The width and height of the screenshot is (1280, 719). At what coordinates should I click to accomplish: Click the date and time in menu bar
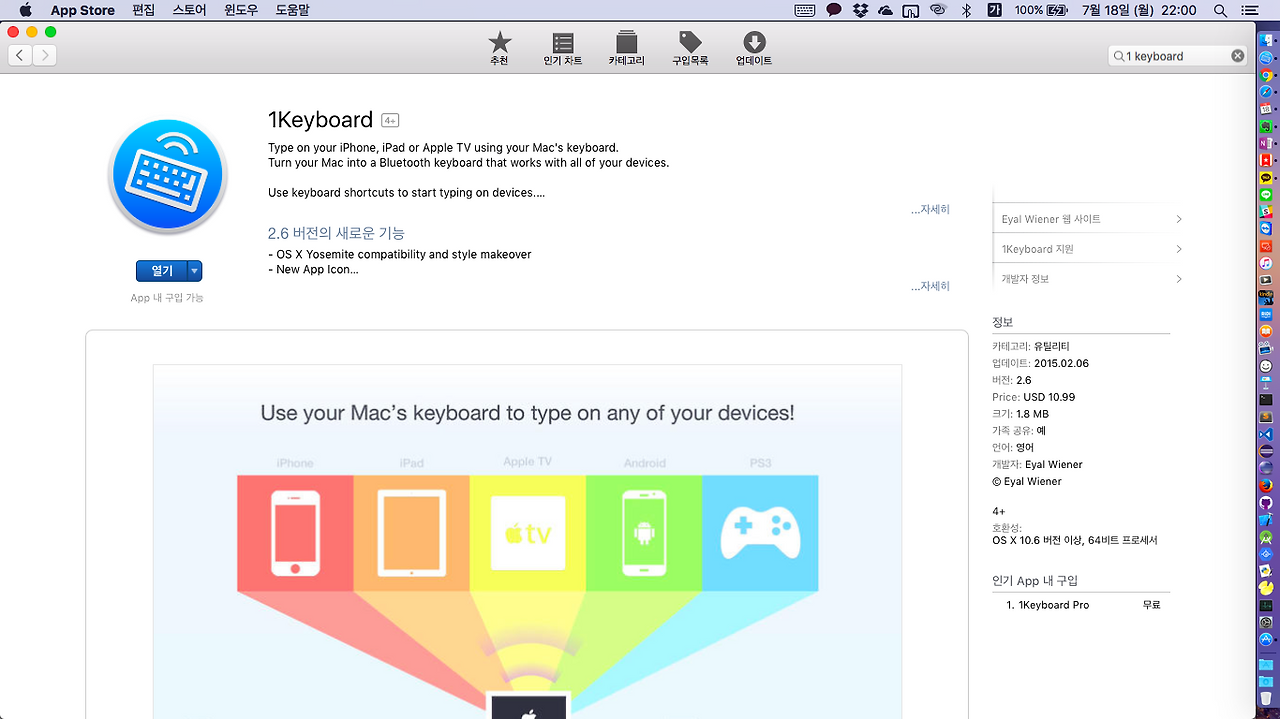pyautogui.click(x=1139, y=10)
